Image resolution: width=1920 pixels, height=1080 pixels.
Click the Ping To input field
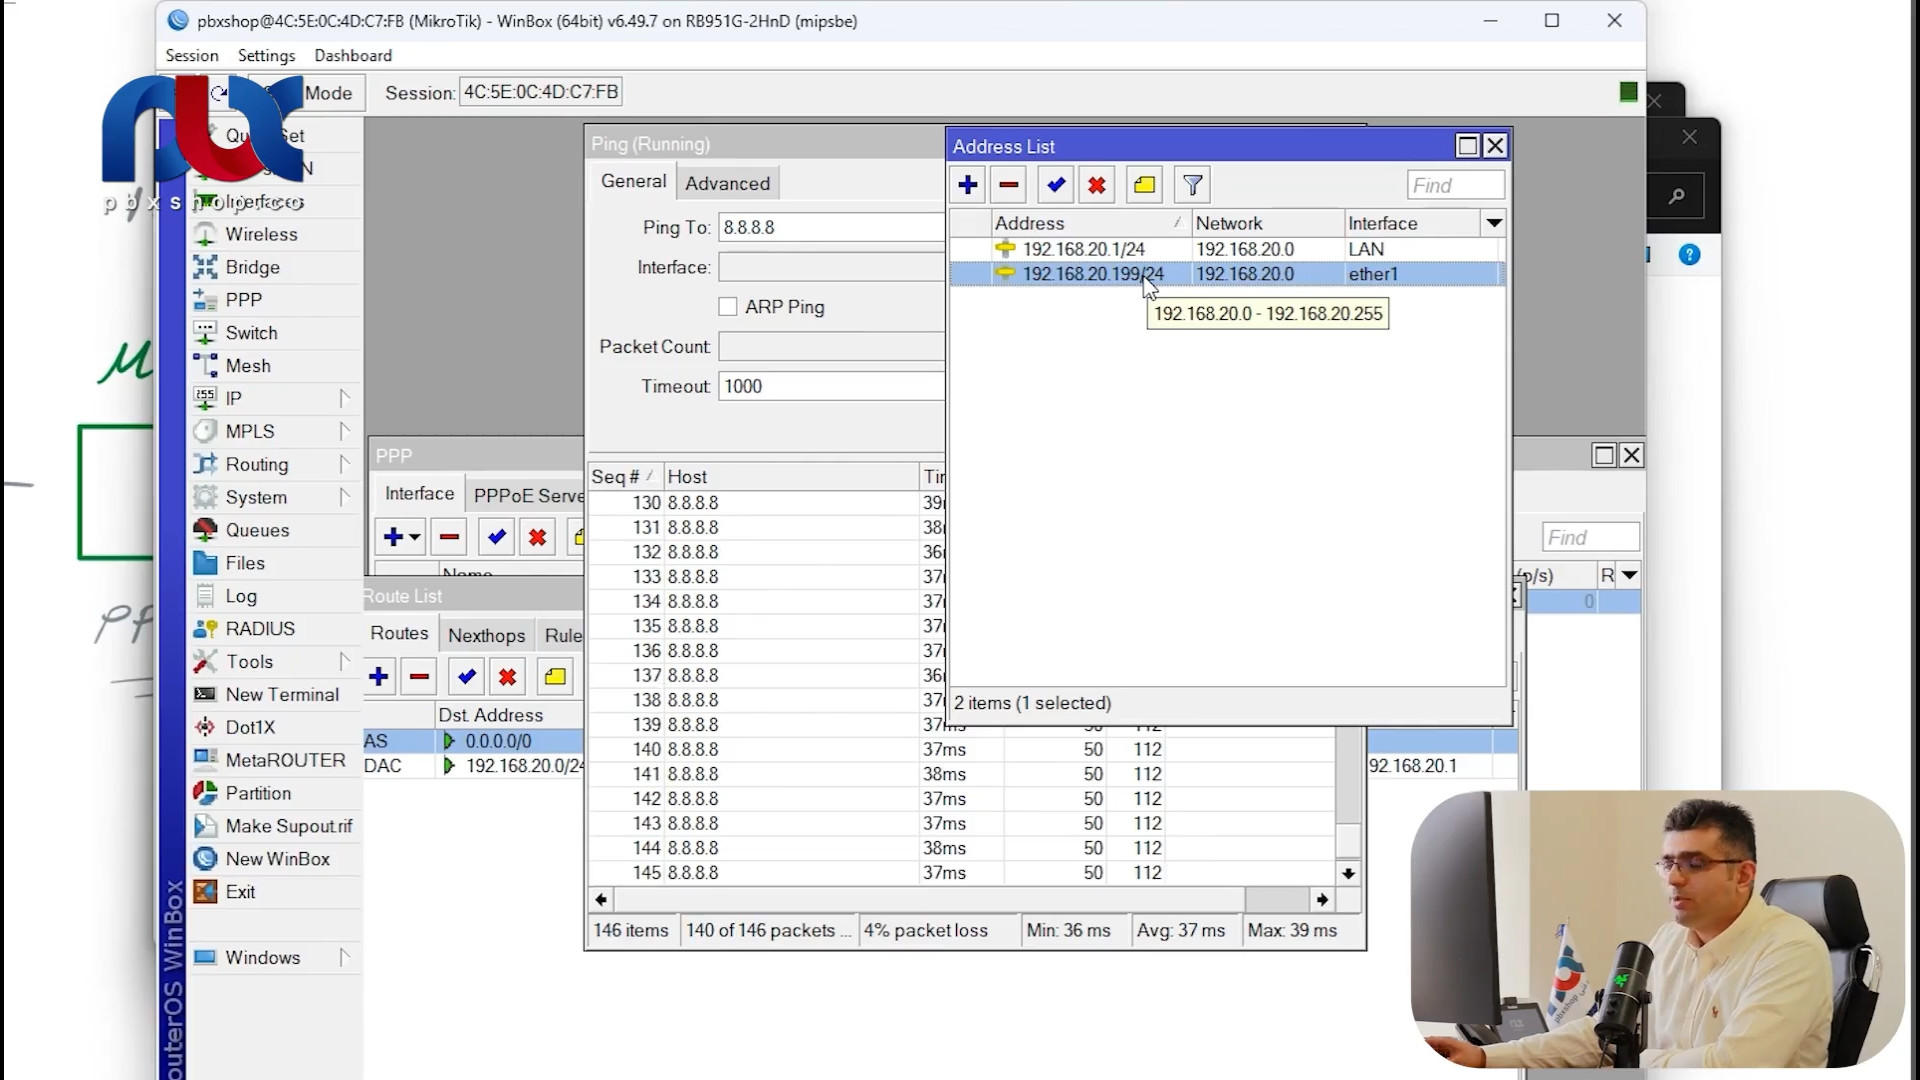(x=830, y=227)
